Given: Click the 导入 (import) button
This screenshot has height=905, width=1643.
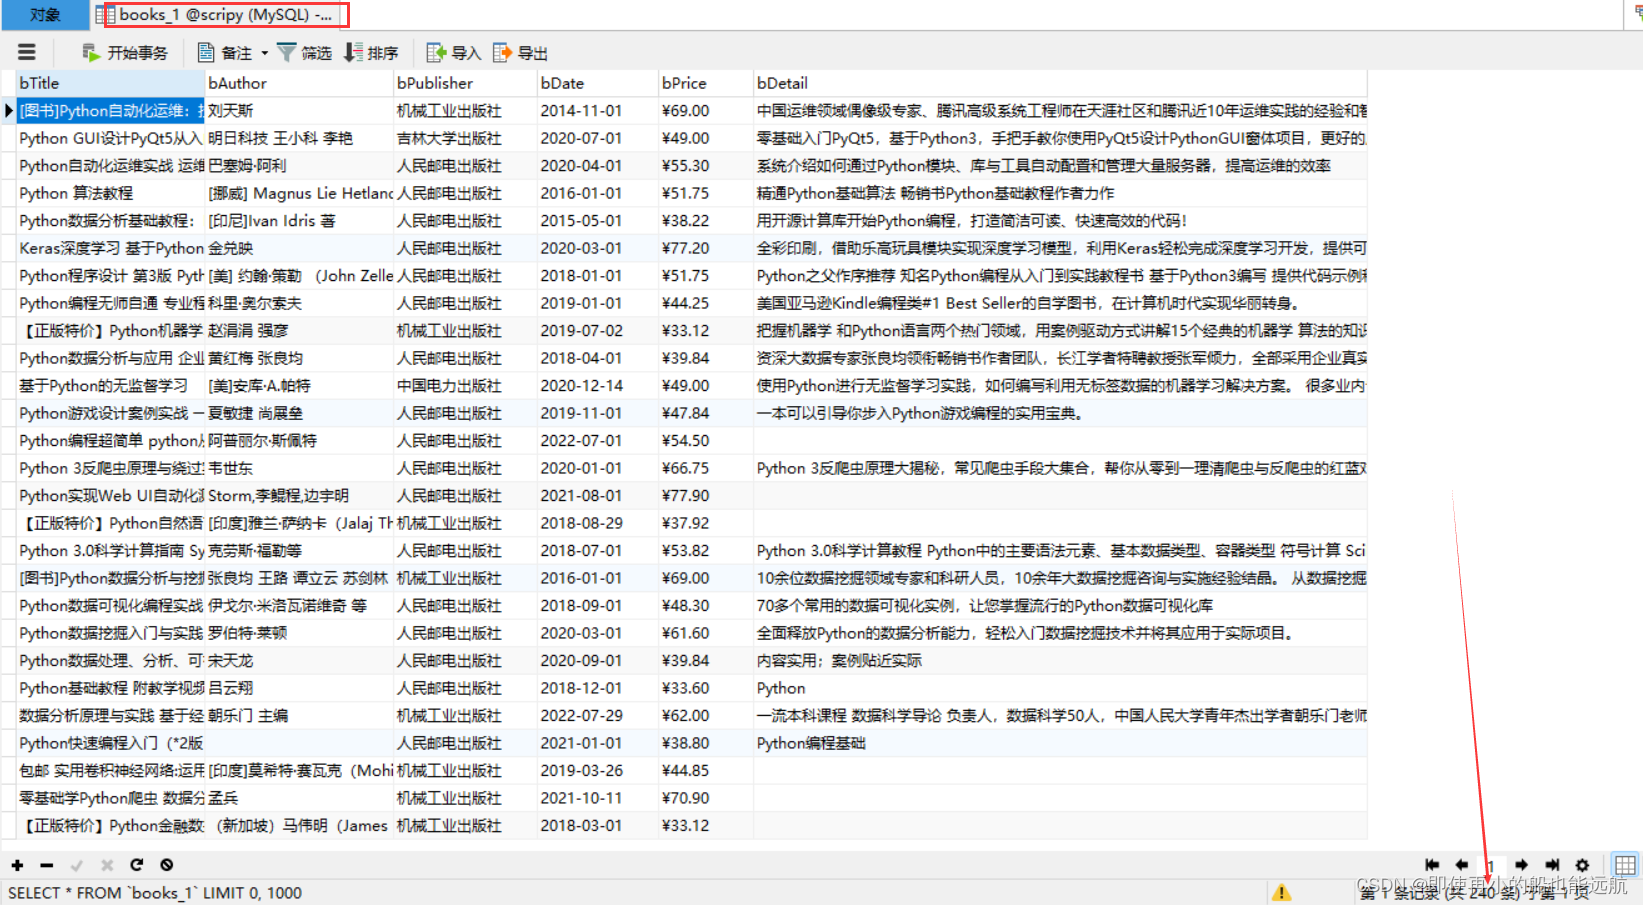Looking at the screenshot, I should pyautogui.click(x=454, y=53).
